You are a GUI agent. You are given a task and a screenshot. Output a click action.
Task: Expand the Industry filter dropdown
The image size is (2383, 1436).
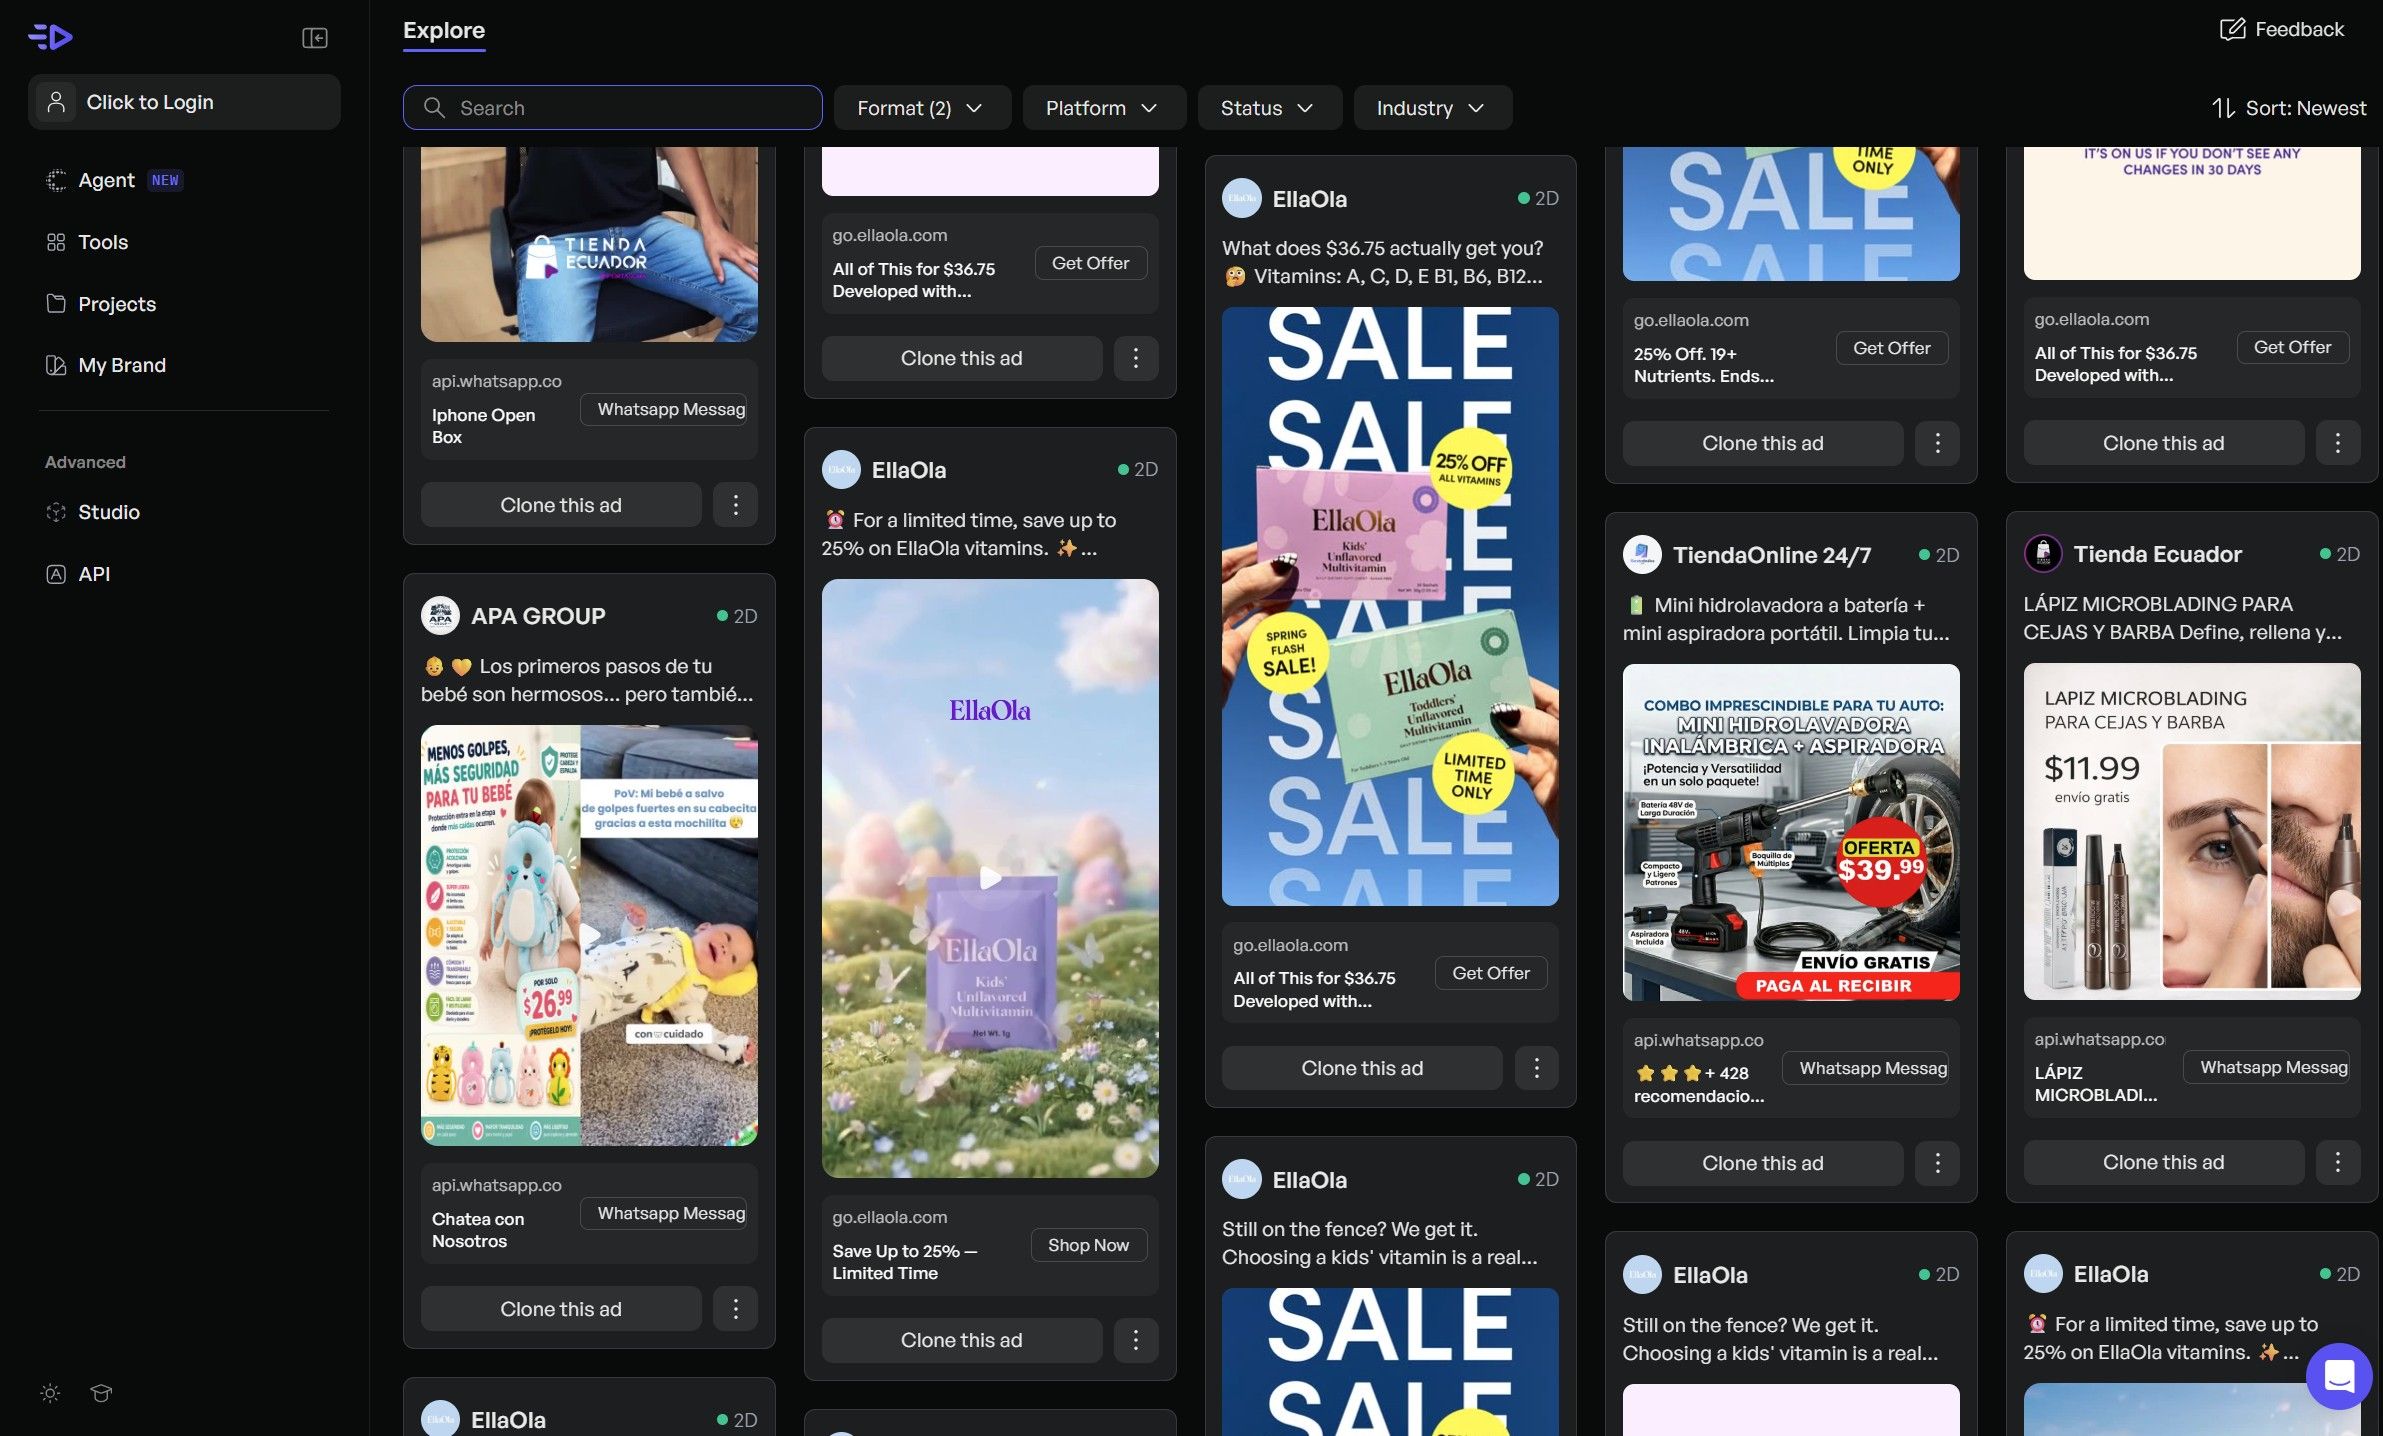tap(1432, 108)
